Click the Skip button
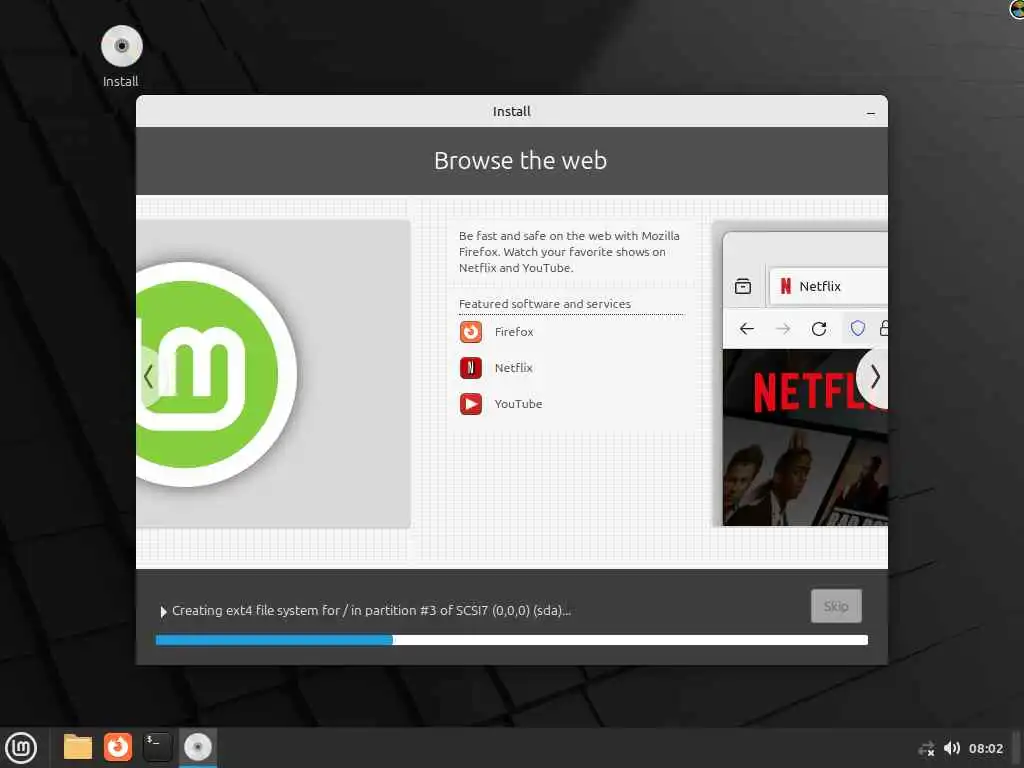1024x768 pixels. point(836,606)
